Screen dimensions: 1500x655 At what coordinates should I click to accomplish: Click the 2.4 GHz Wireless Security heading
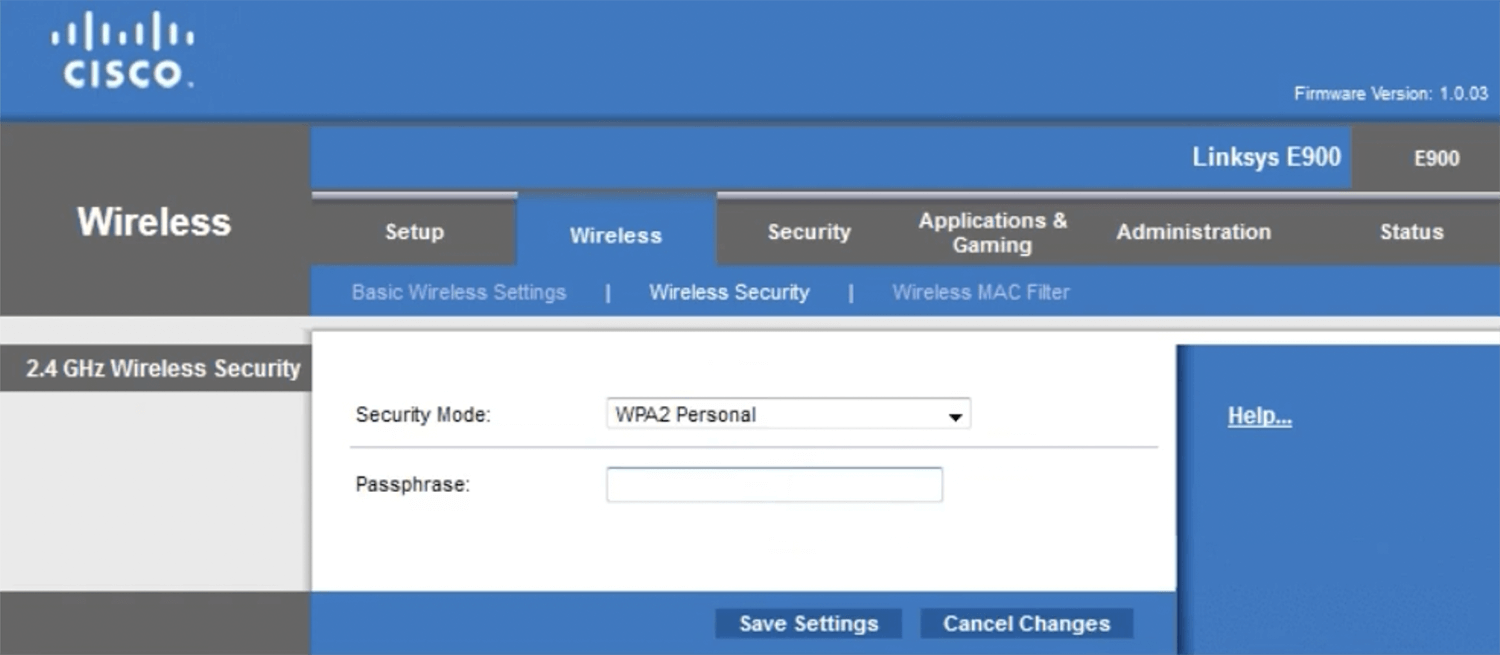click(x=162, y=369)
